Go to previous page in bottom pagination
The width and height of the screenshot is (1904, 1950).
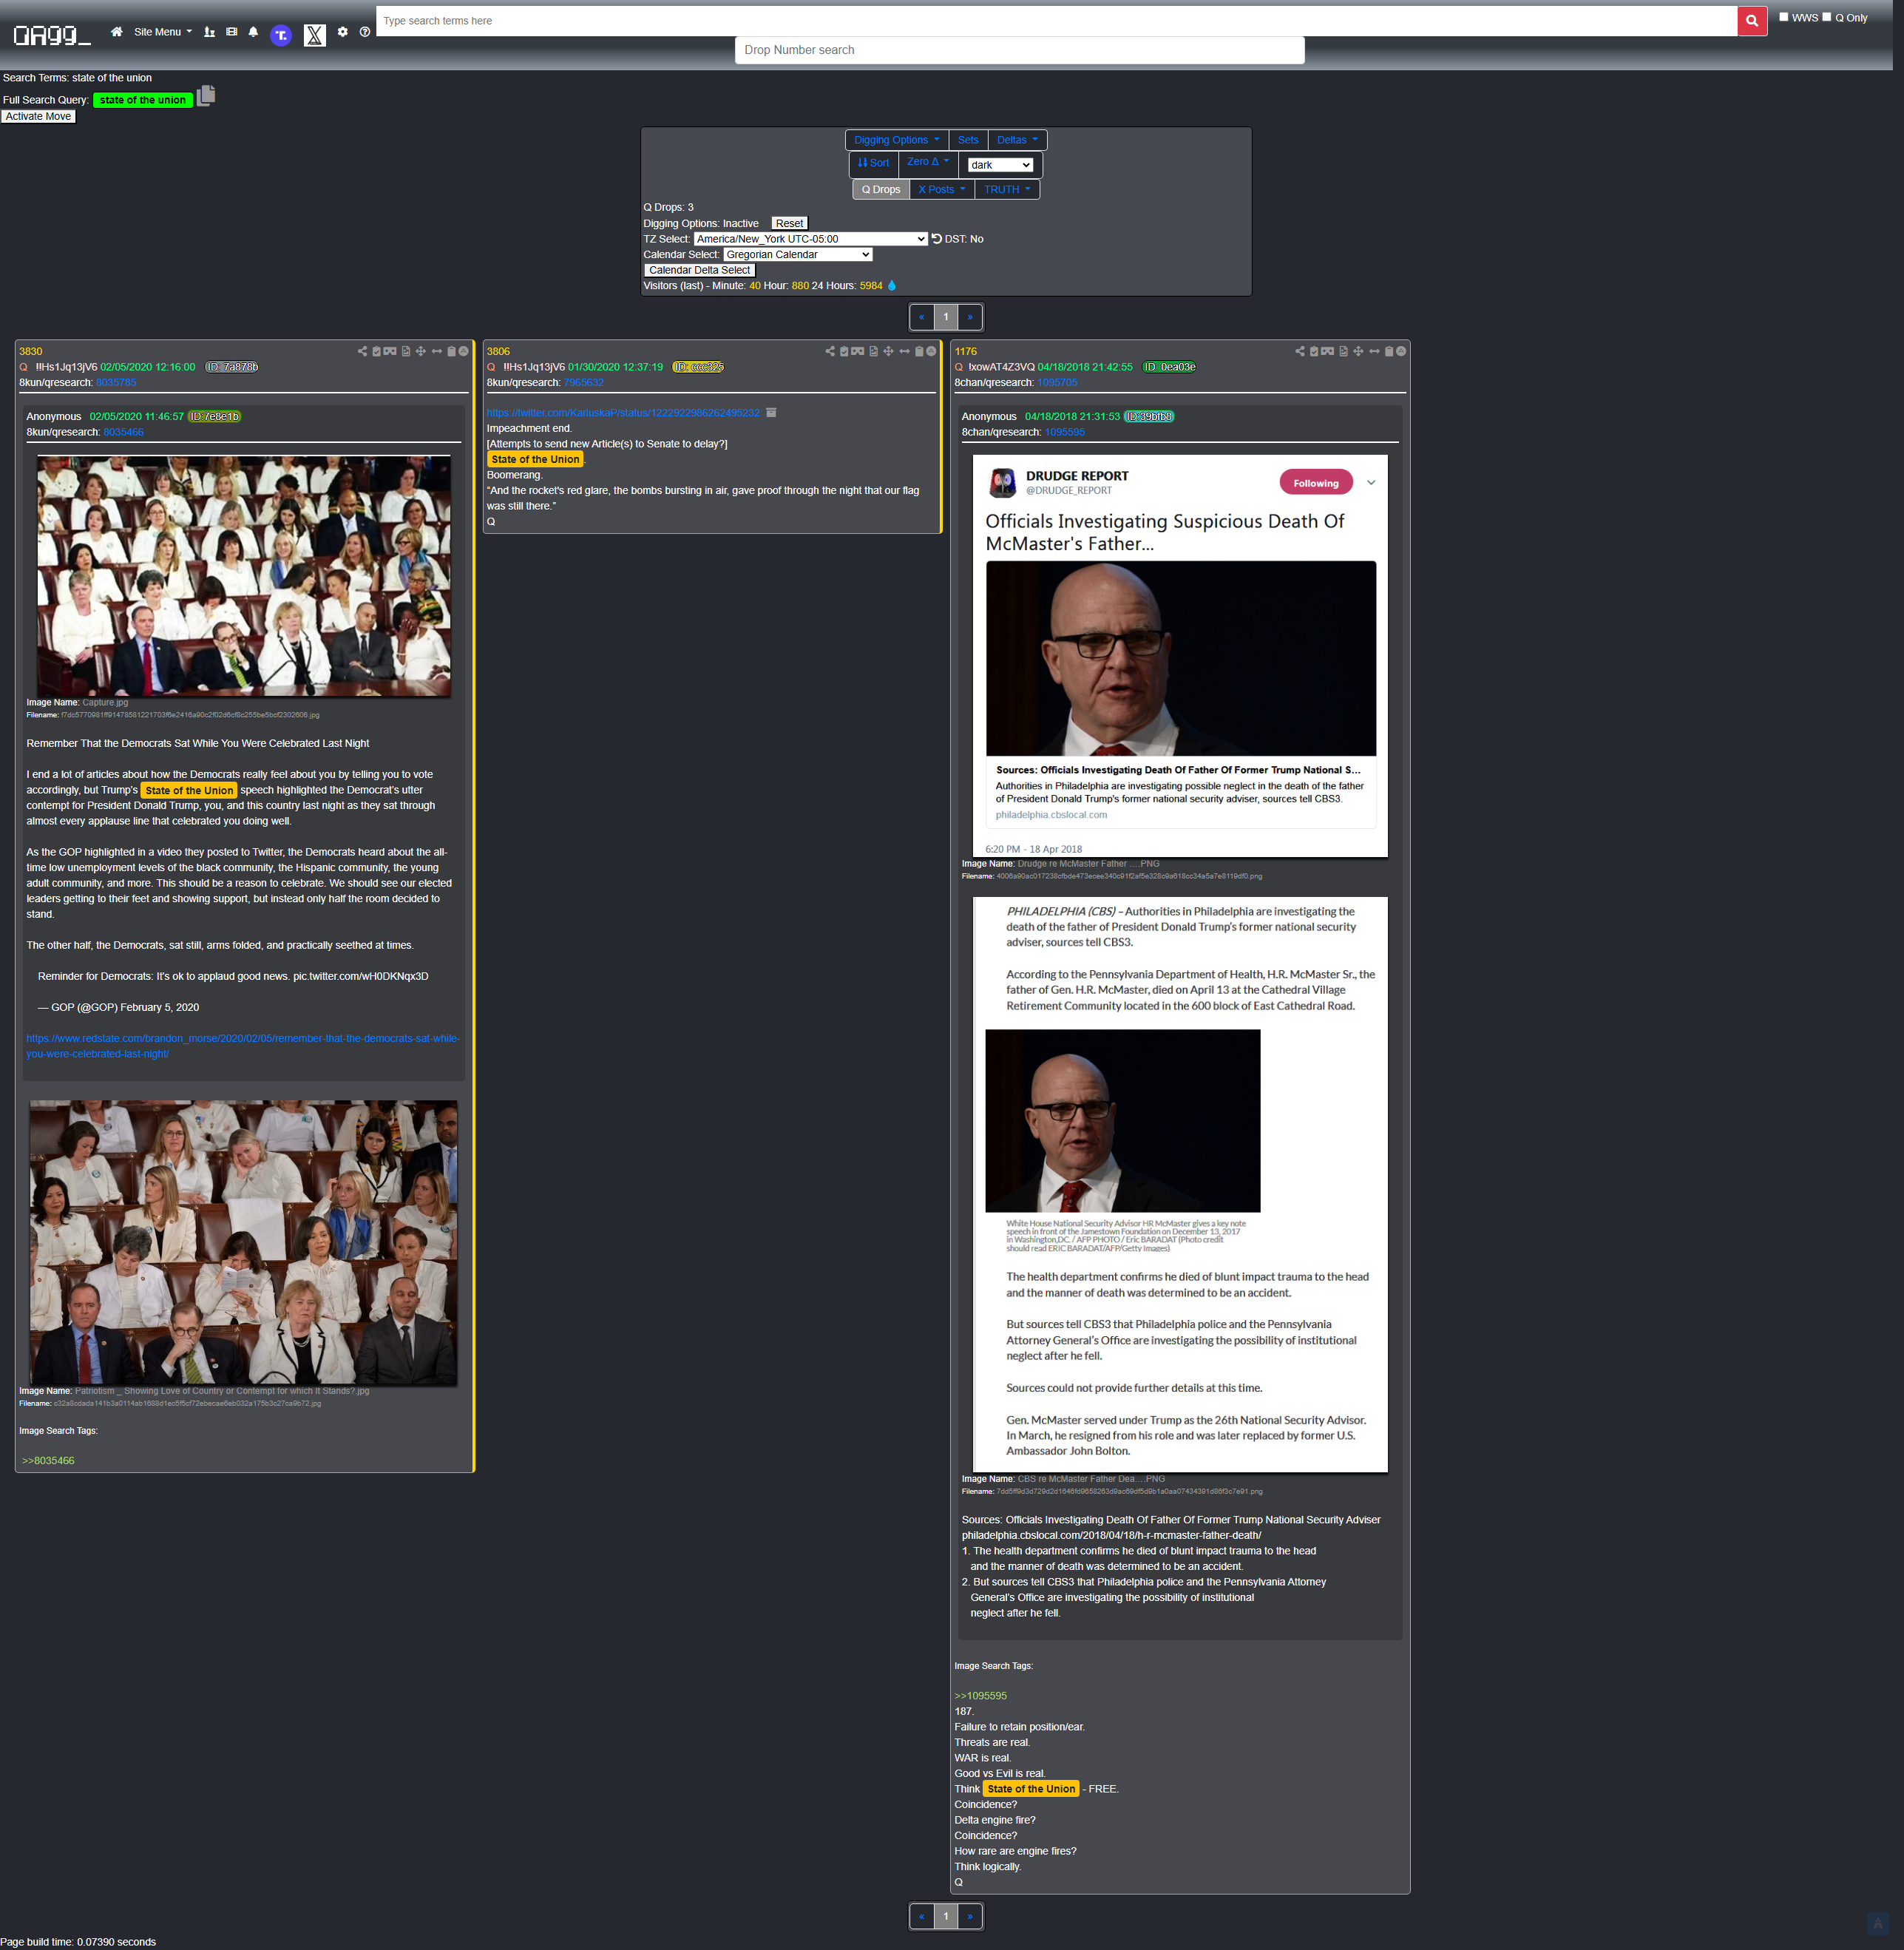921,1916
